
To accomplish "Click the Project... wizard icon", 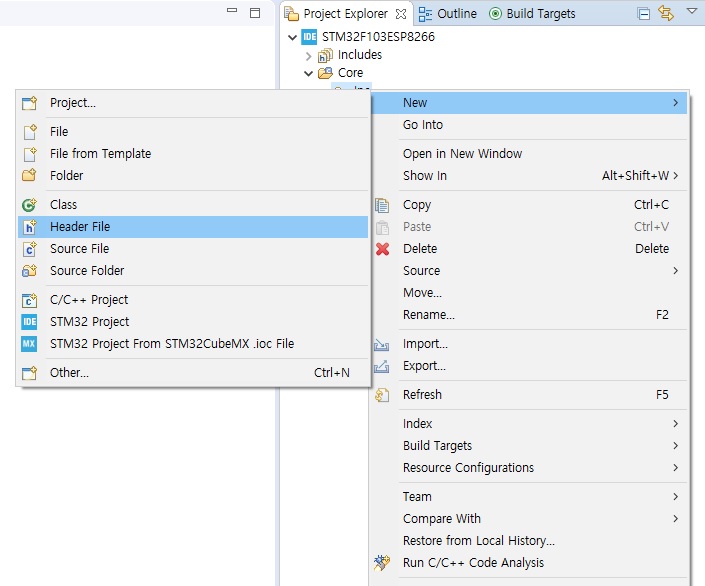I will point(29,103).
